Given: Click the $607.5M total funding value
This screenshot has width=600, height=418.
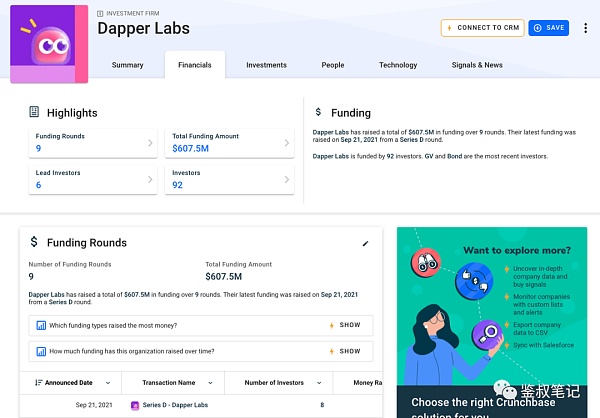Looking at the screenshot, I should [191, 149].
